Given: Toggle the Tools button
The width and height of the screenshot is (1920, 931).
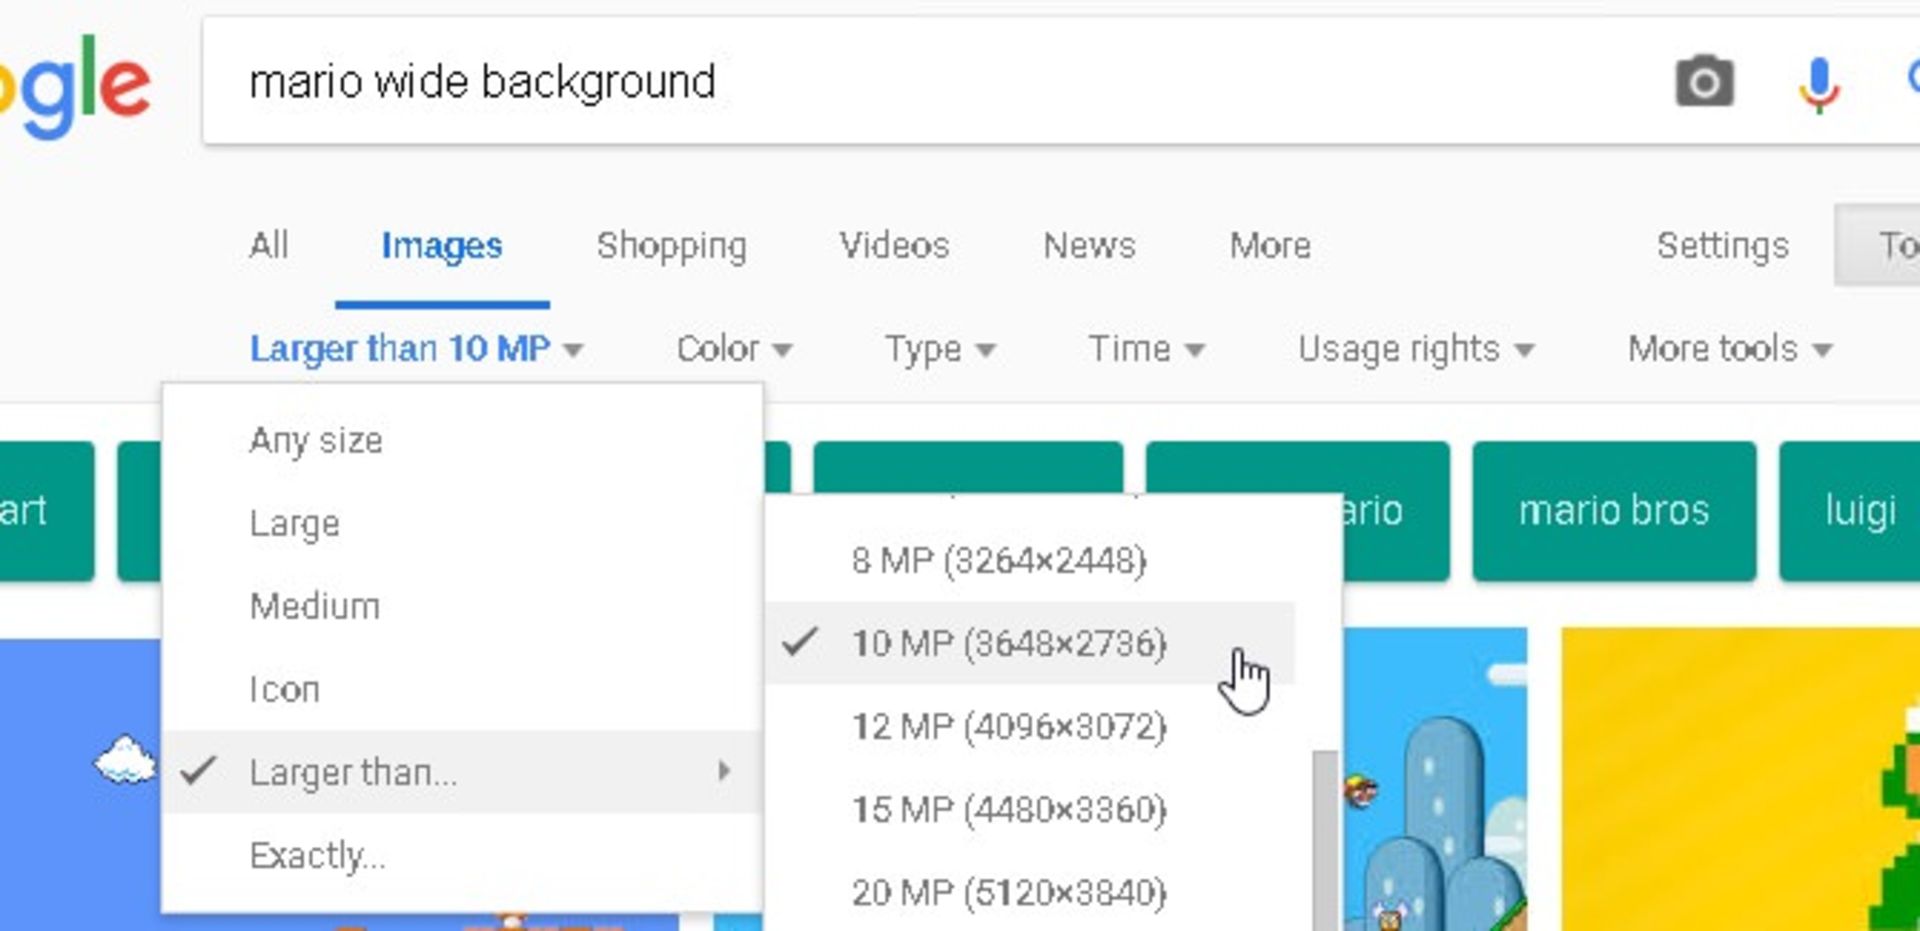Looking at the screenshot, I should [x=1877, y=245].
